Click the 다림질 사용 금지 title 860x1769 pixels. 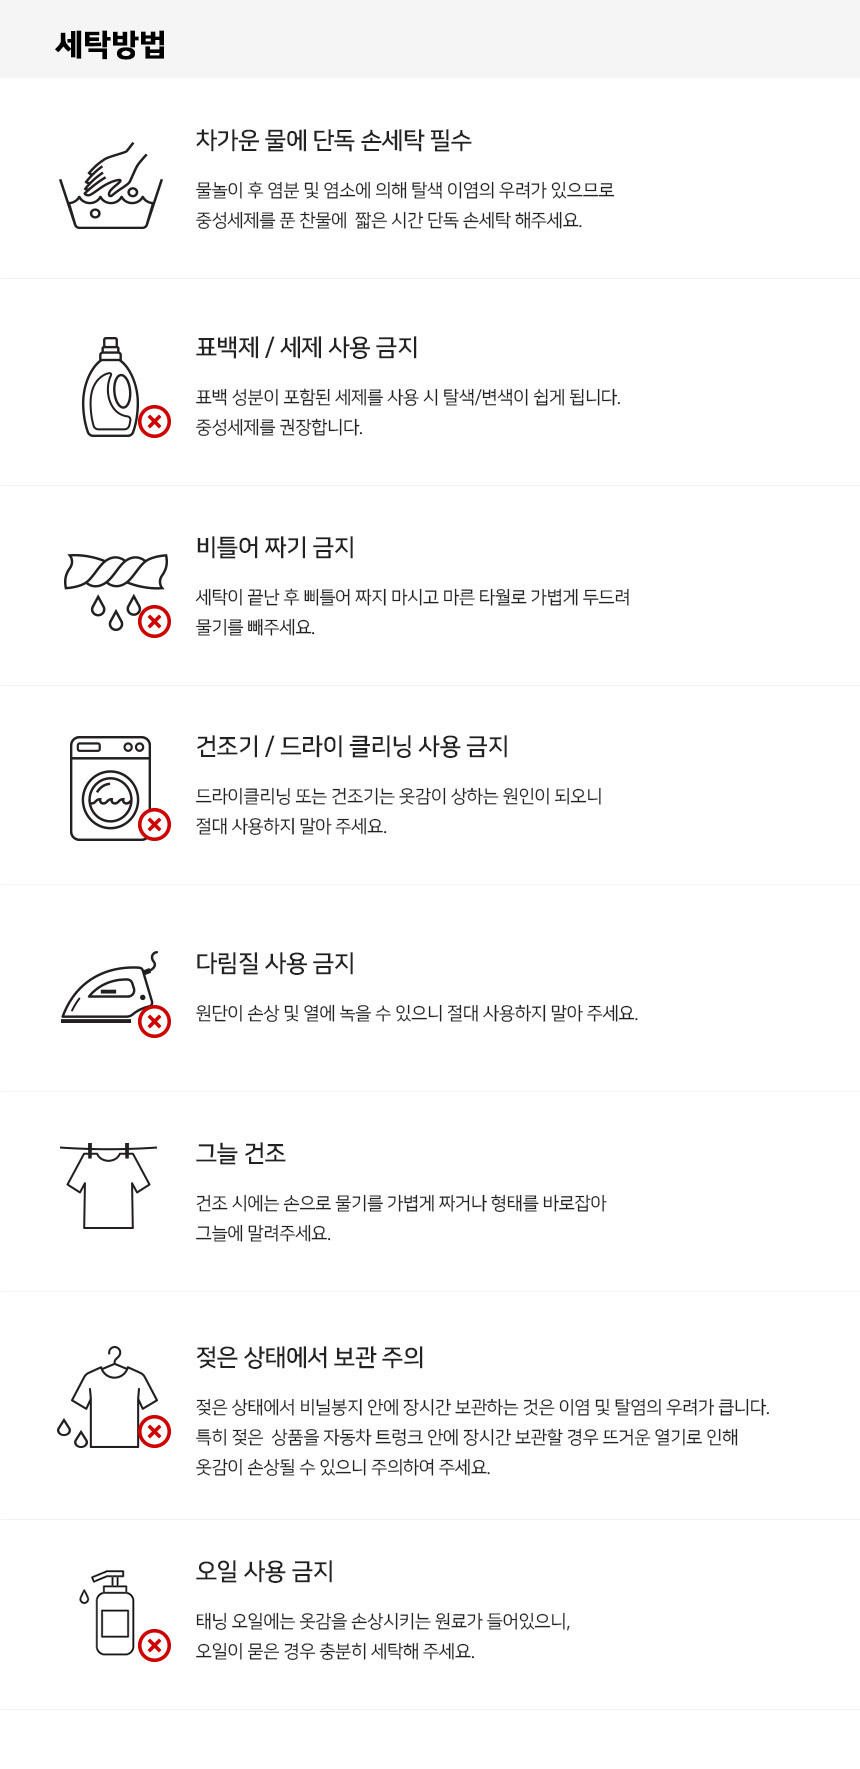point(275,963)
